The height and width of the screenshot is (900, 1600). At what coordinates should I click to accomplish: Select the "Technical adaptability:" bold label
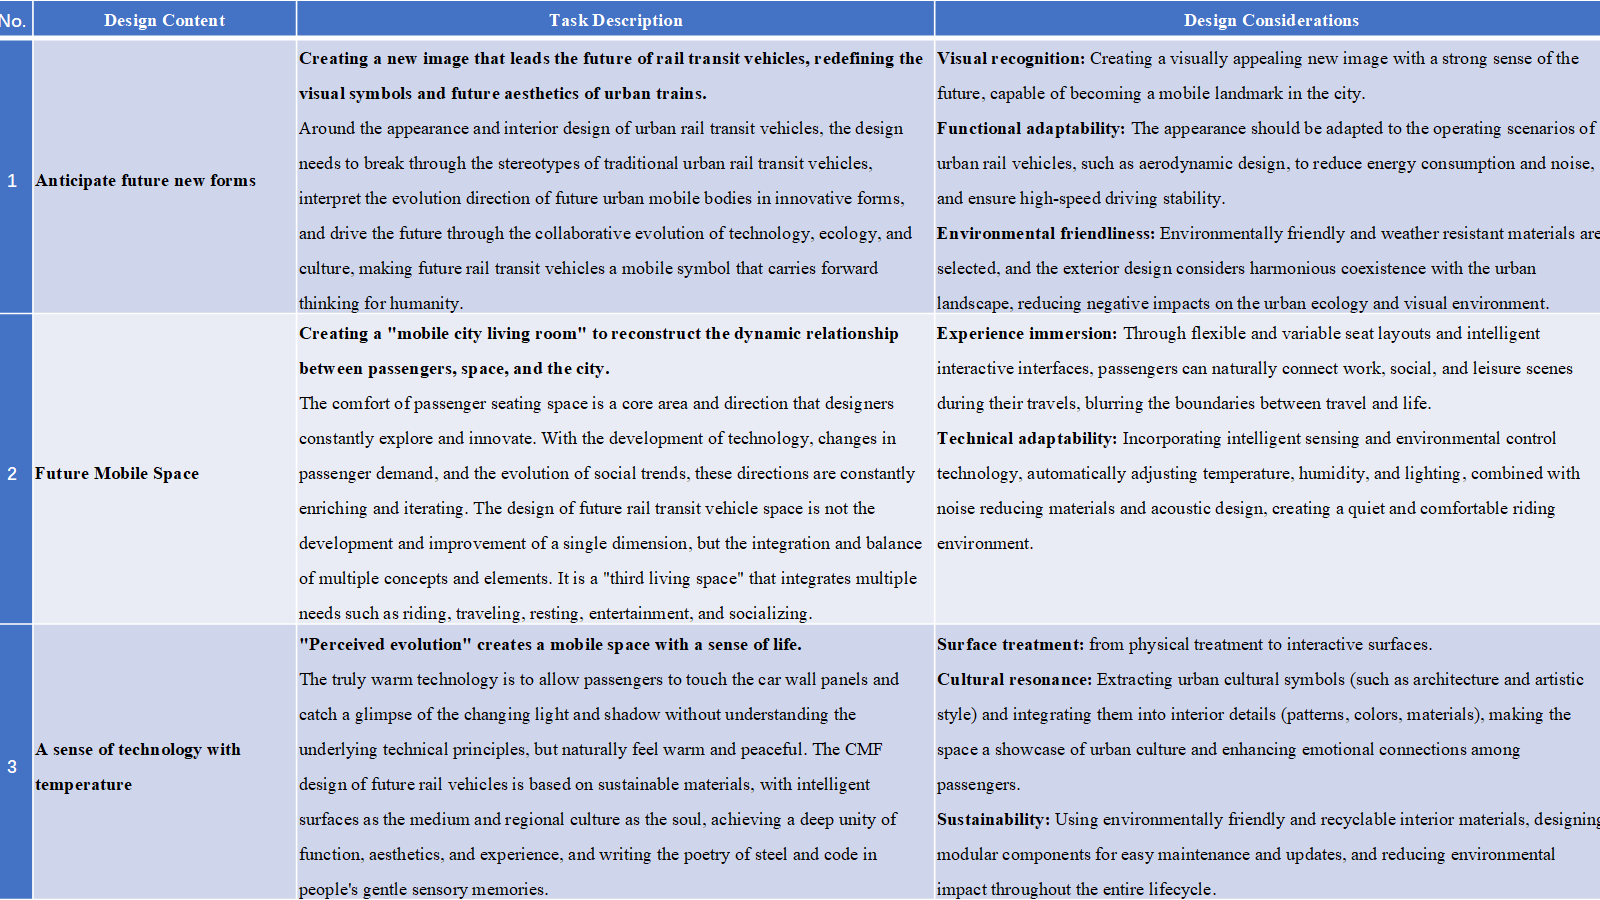pos(1026,439)
